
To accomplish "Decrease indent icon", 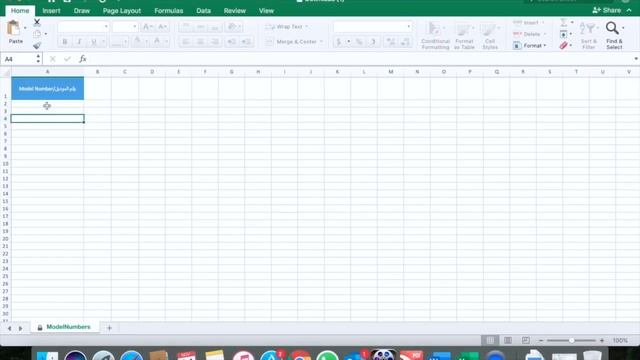I will coord(231,42).
